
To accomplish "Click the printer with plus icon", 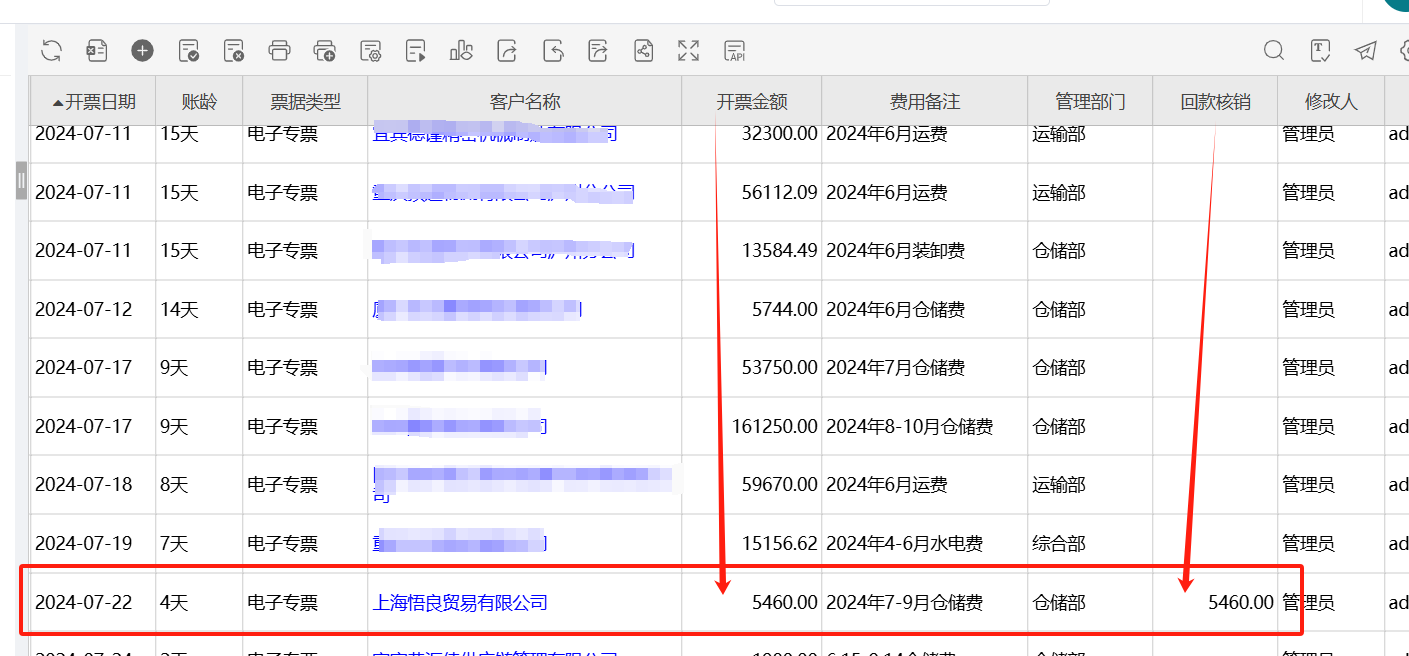I will tap(325, 50).
